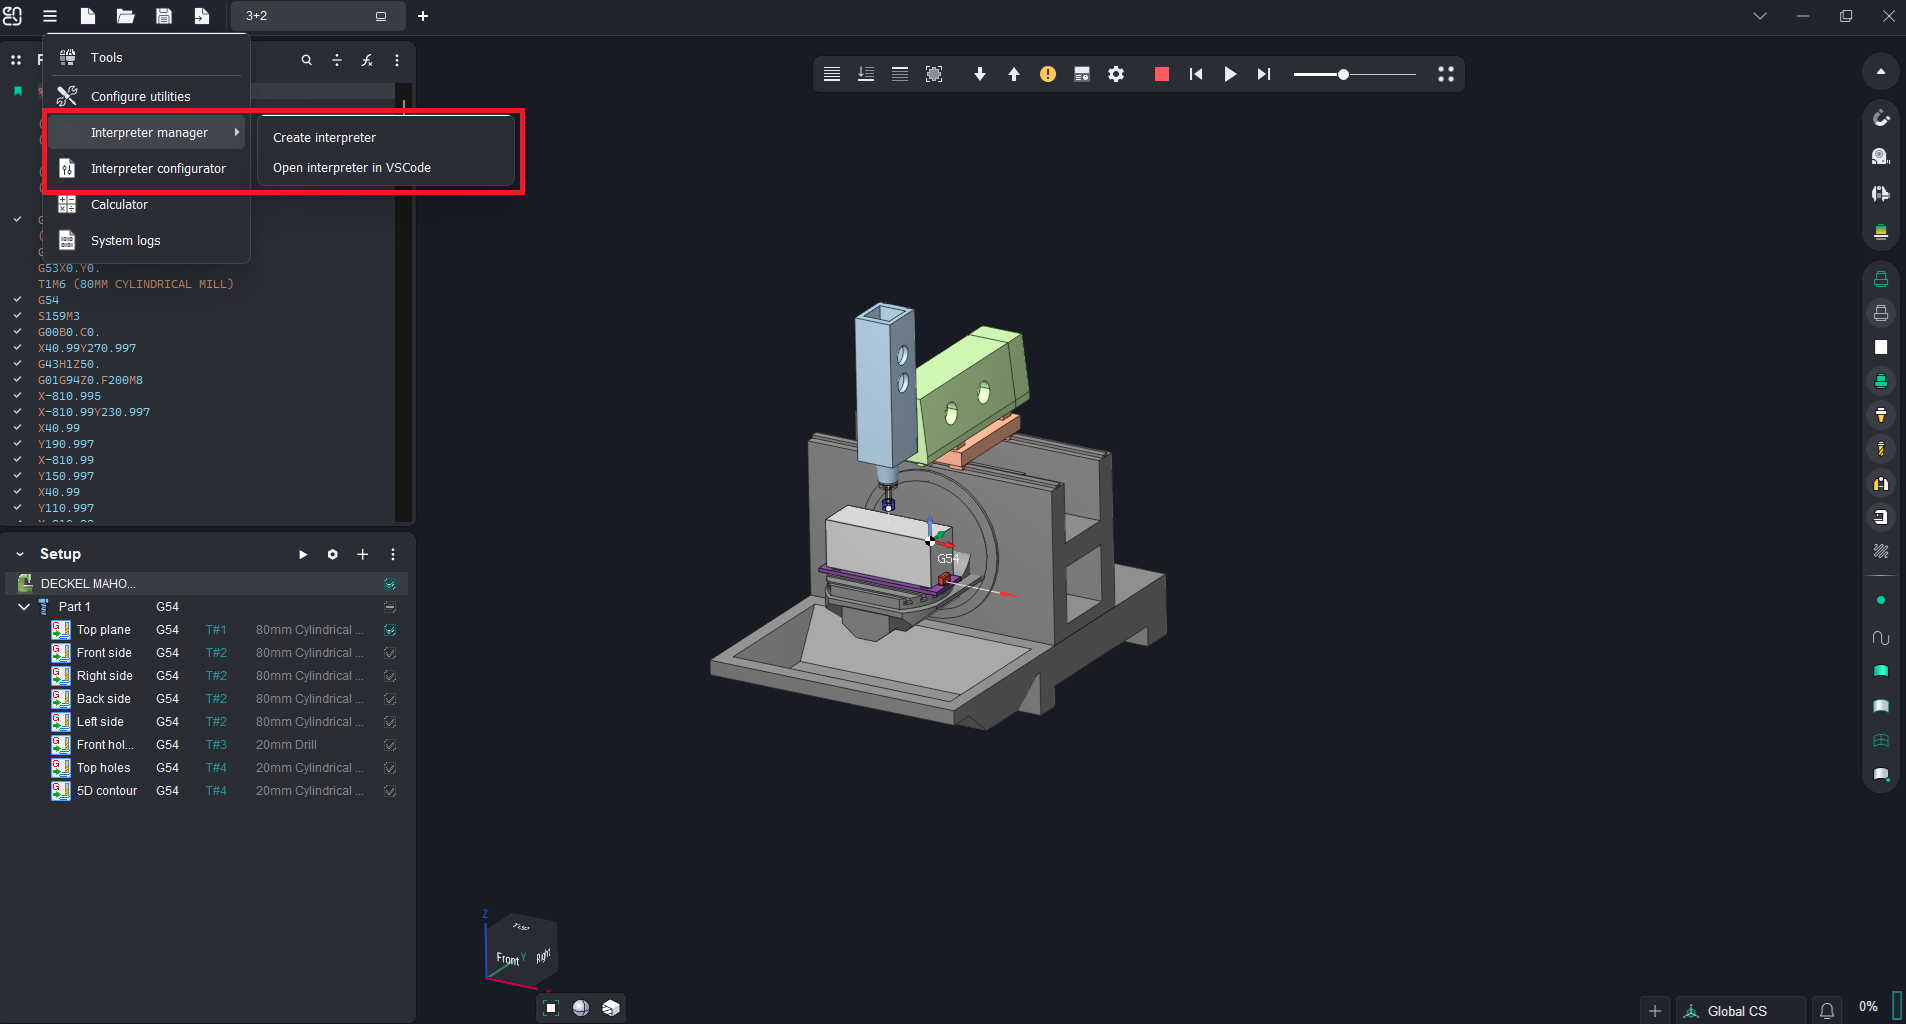This screenshot has width=1906, height=1024.
Task: Select Create interpreter menu entry
Action: tap(324, 138)
